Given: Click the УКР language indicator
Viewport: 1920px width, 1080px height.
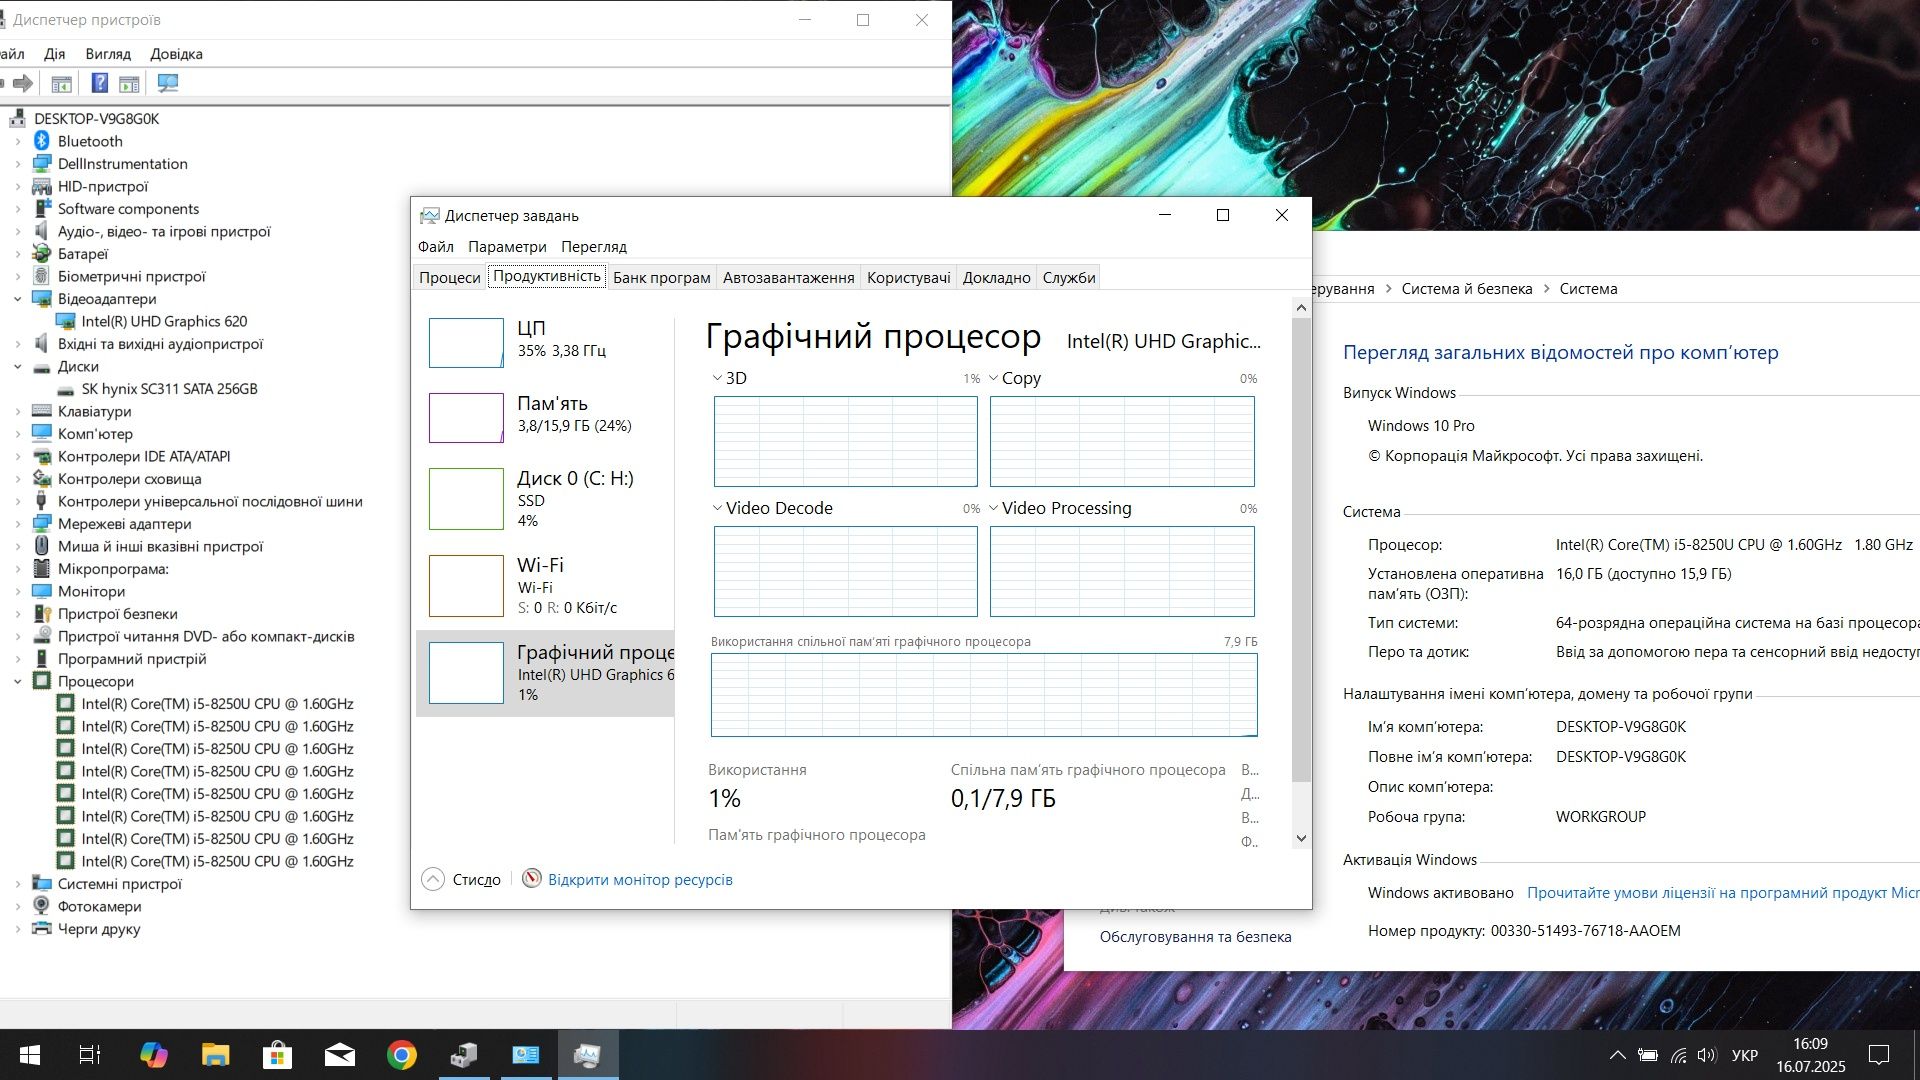Looking at the screenshot, I should click(1745, 1055).
